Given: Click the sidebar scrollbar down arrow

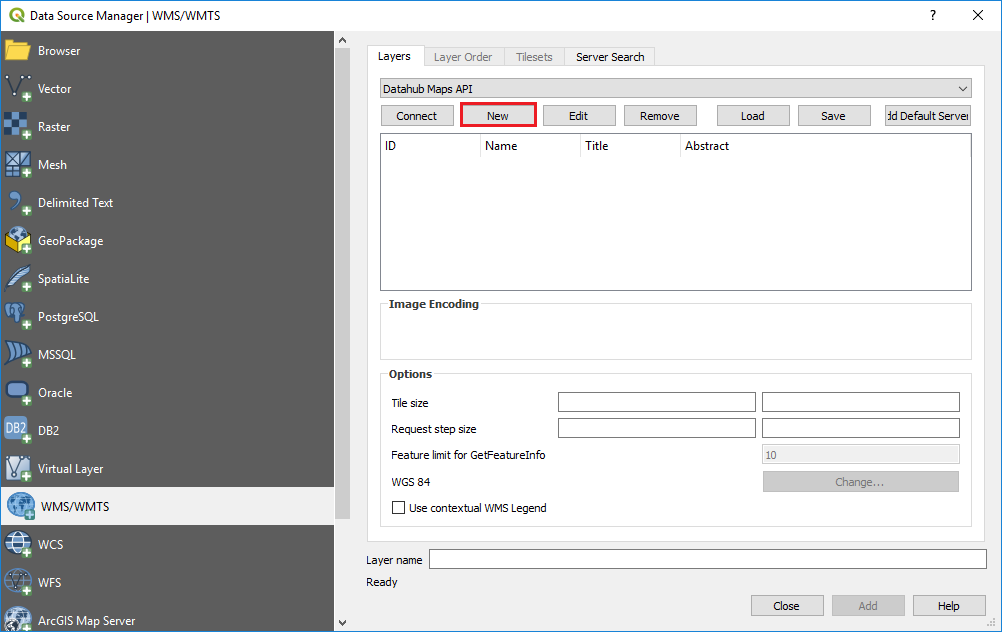Looking at the screenshot, I should tap(342, 621).
